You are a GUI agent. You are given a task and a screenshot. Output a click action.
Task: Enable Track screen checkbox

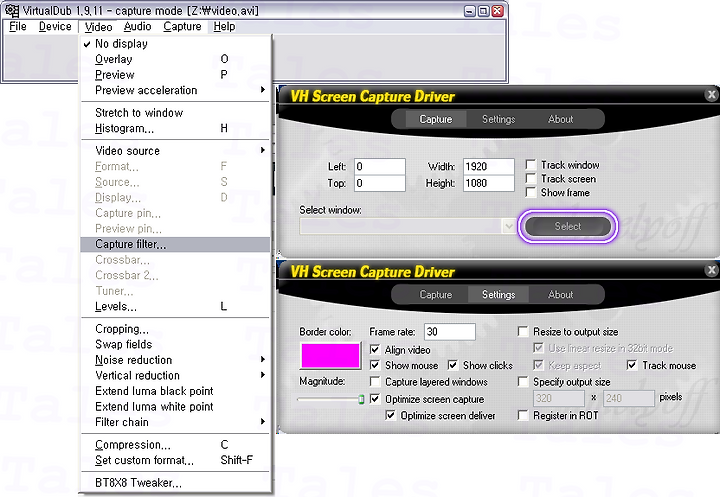click(531, 178)
